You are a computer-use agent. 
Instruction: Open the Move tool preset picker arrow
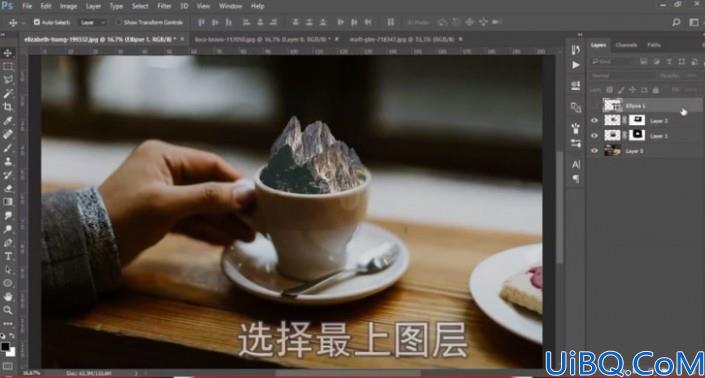coord(23,22)
